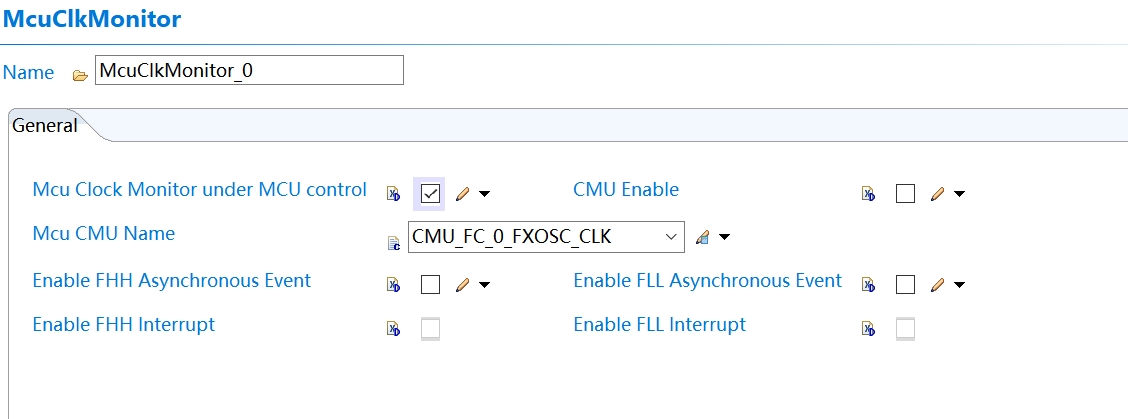The width and height of the screenshot is (1128, 419).
Task: Click the Enable FLL Interrupt label
Action: 659,325
